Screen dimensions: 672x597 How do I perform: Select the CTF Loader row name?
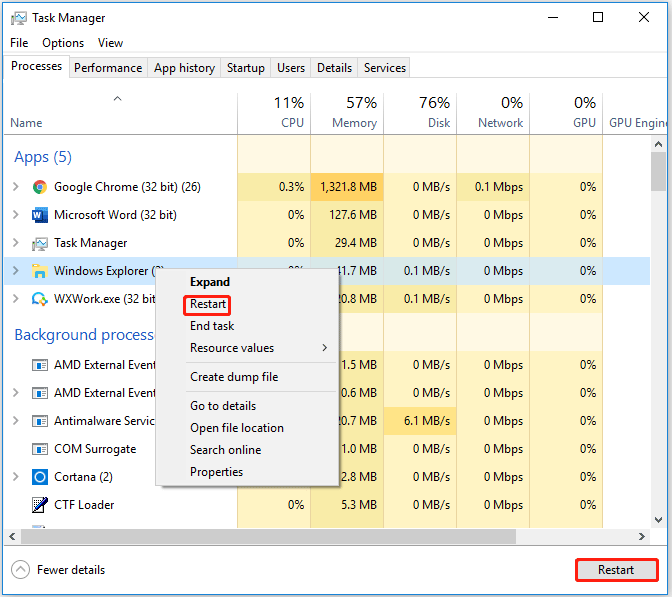[84, 505]
